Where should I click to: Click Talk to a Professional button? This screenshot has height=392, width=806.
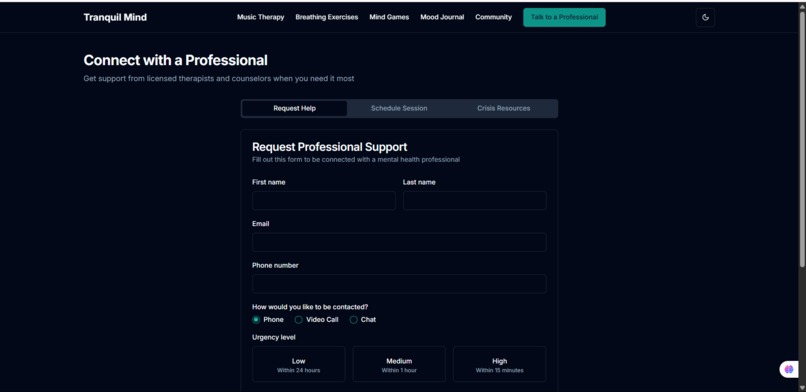click(x=564, y=17)
